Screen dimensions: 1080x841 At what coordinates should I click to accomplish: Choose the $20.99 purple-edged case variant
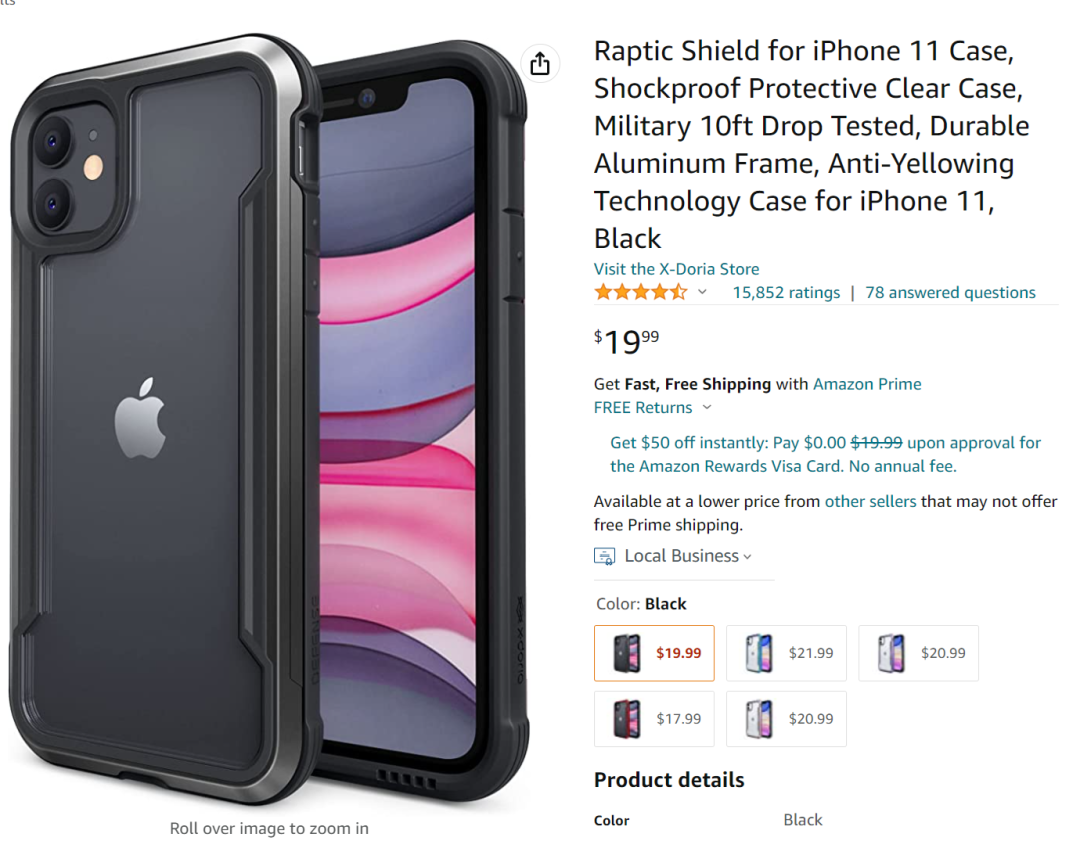tap(918, 653)
